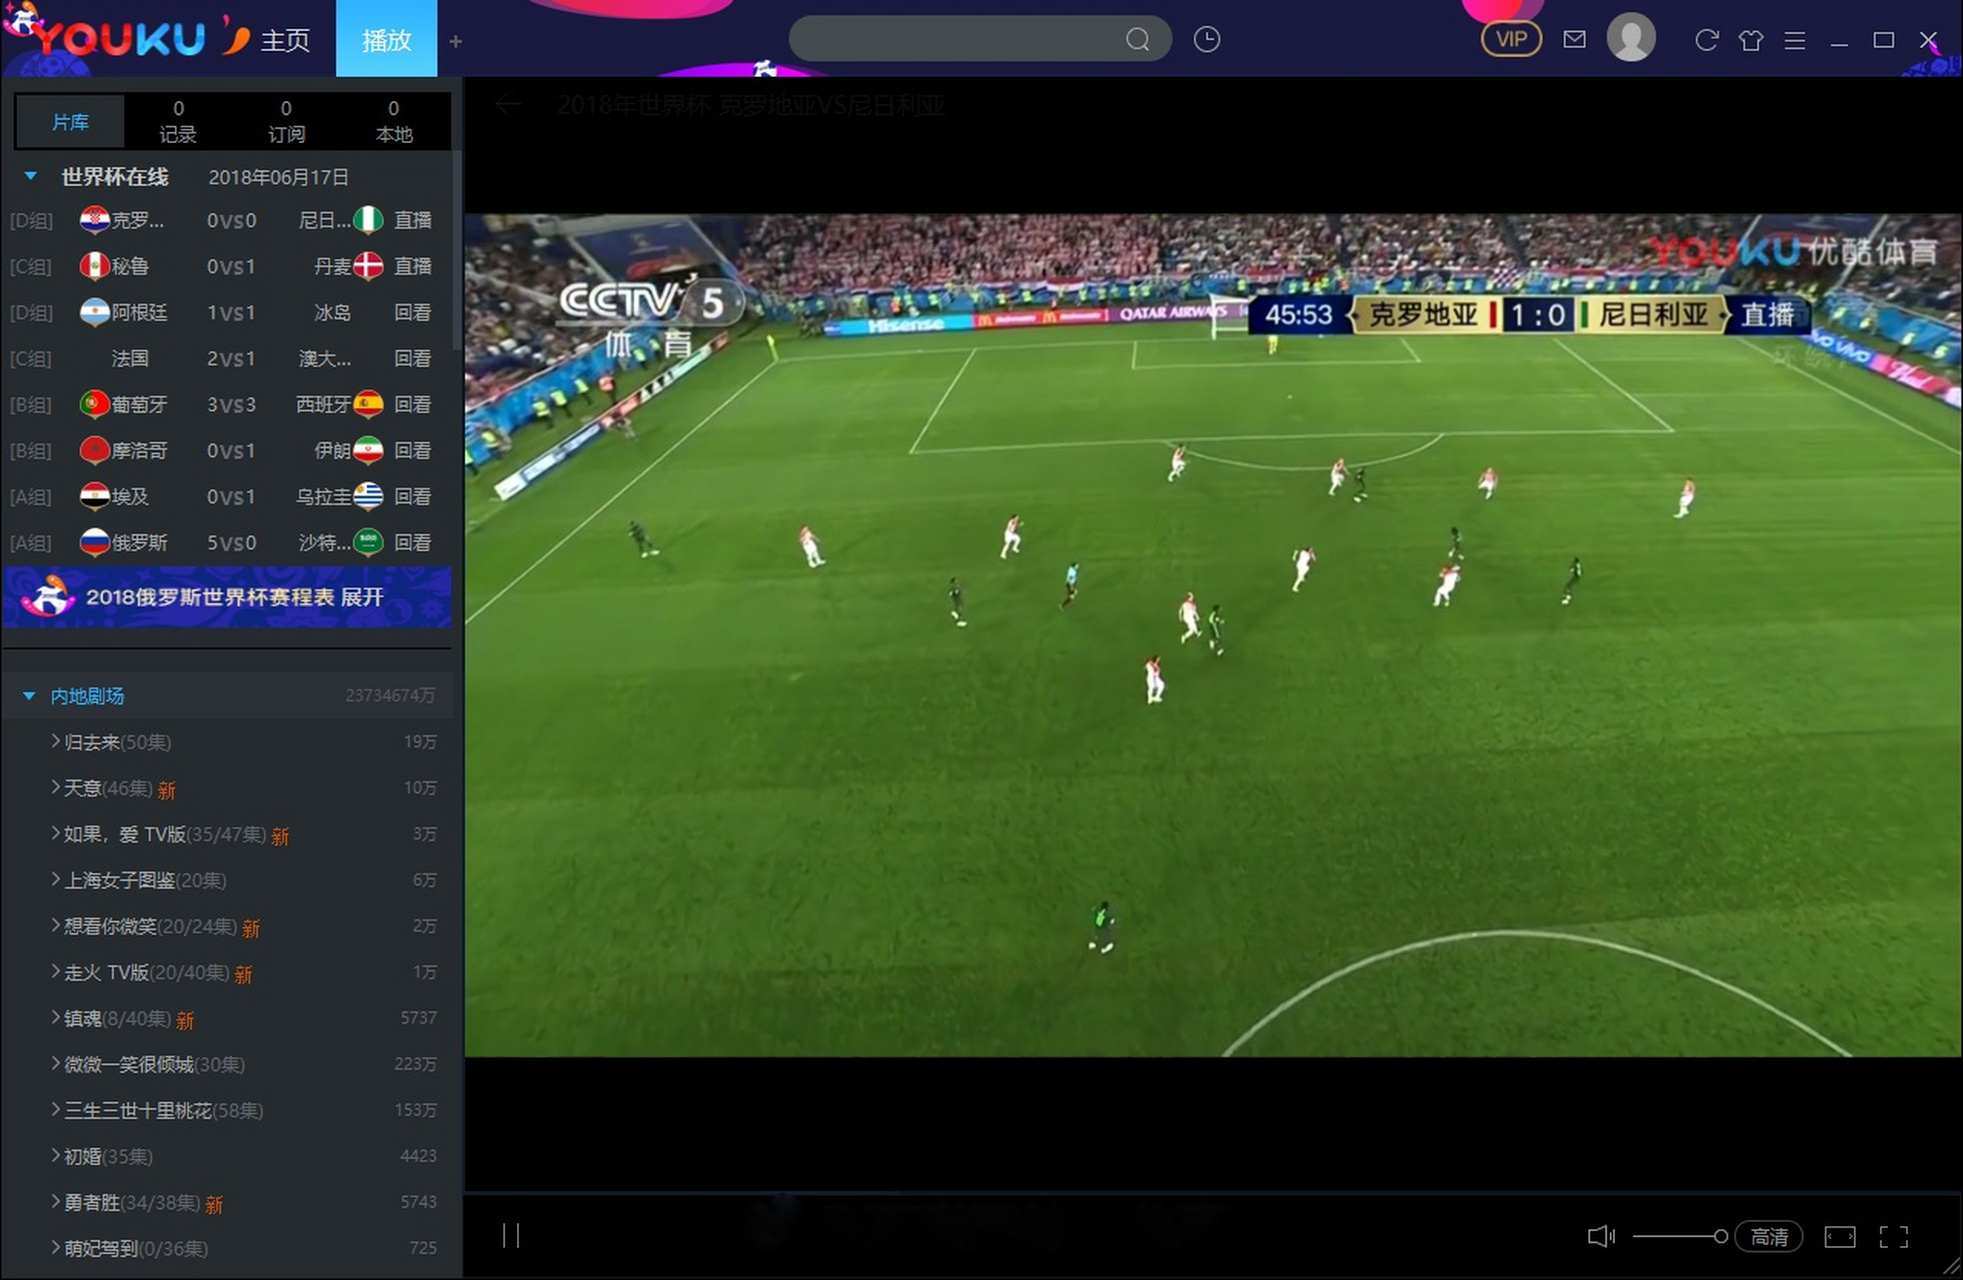Collapse the 世界杯在线 section
The width and height of the screenshot is (1963, 1280).
[30, 176]
